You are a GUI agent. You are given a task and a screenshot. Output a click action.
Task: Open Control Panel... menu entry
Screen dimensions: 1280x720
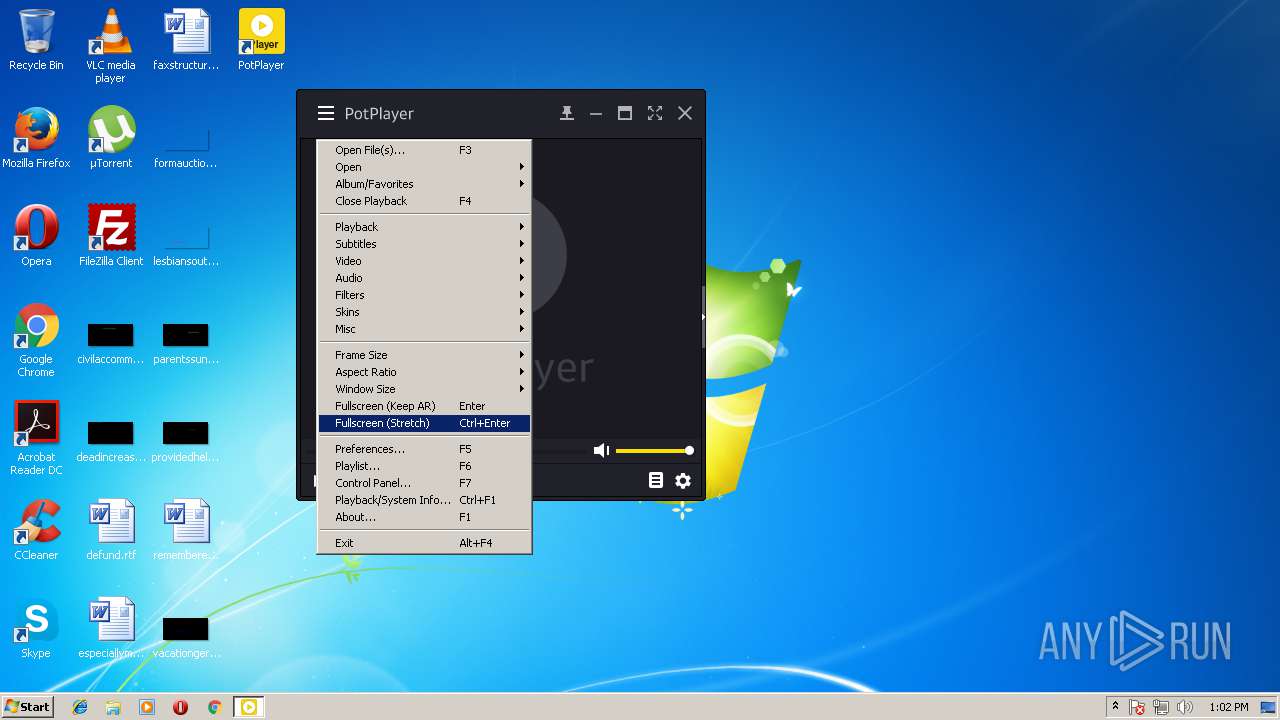pyautogui.click(x=424, y=483)
